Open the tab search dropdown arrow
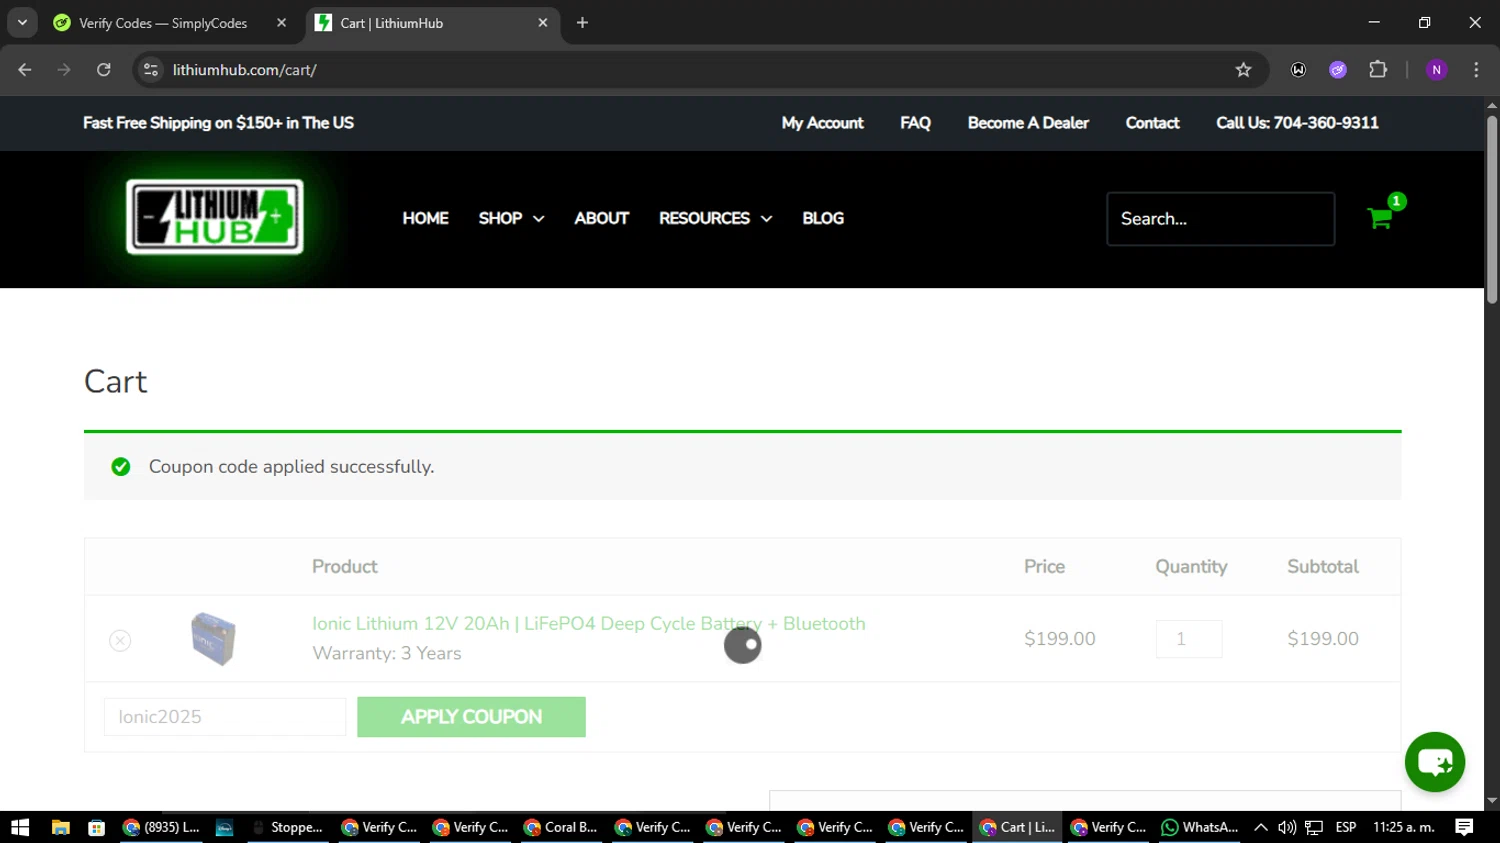1500x843 pixels. (22, 23)
